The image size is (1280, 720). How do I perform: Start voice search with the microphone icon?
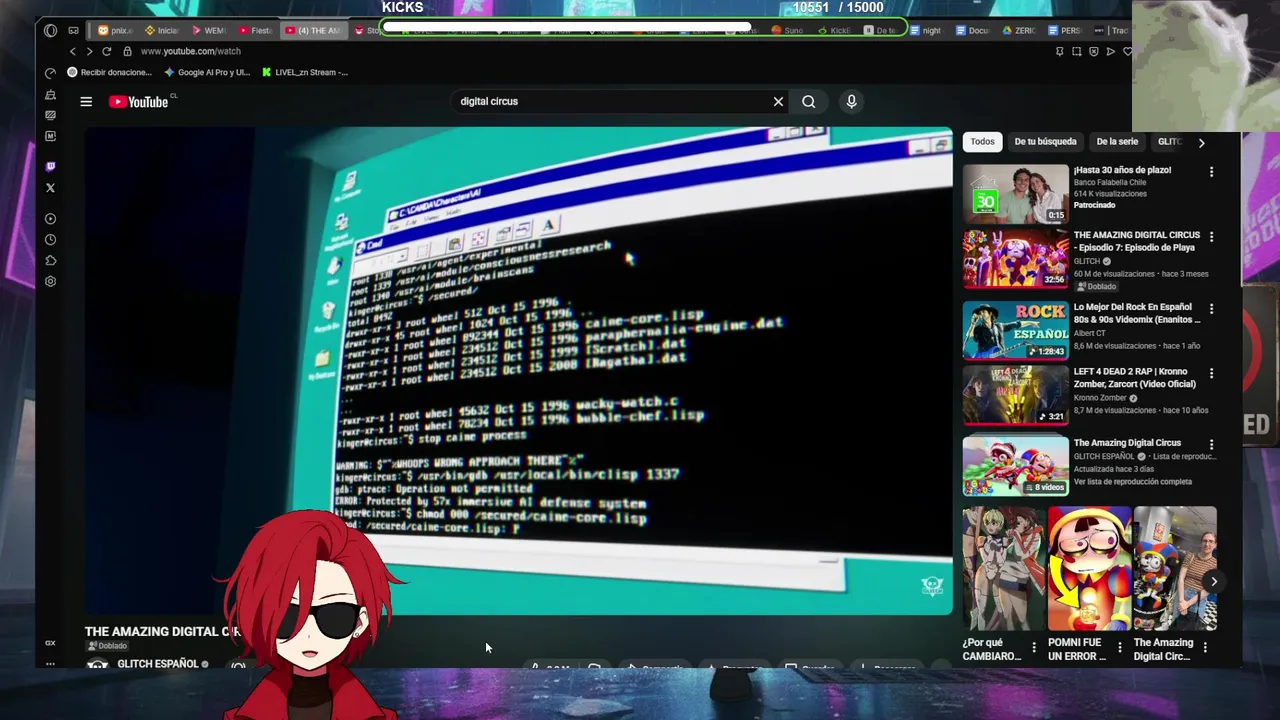(x=851, y=101)
